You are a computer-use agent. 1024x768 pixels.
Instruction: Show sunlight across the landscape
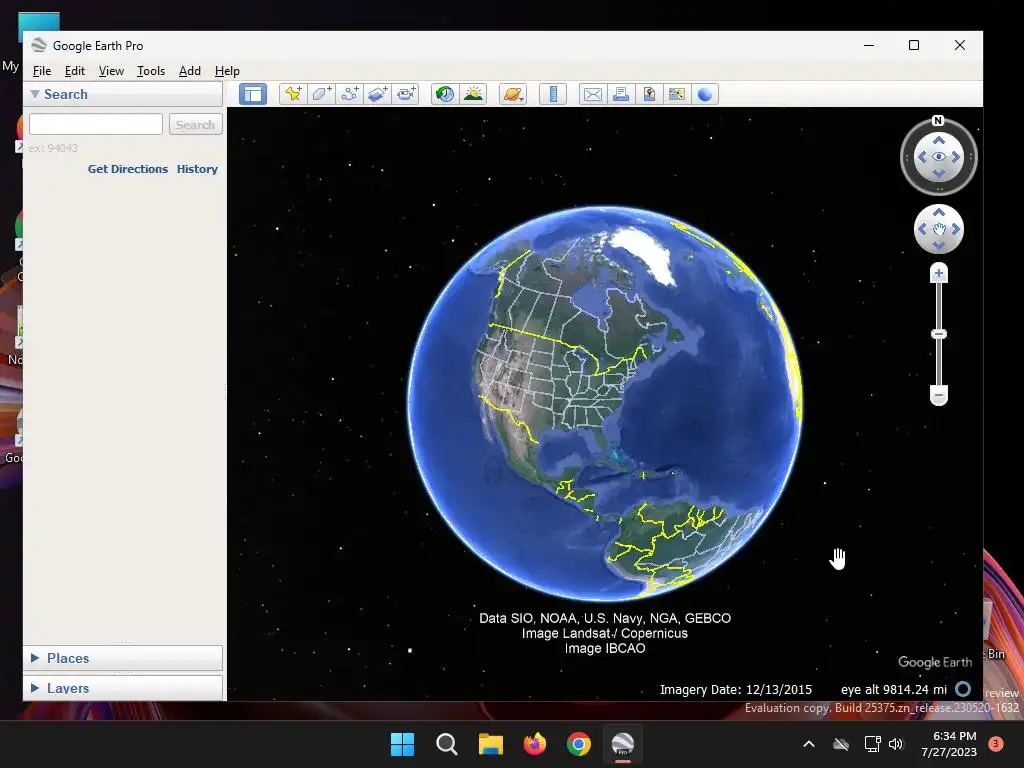473,94
